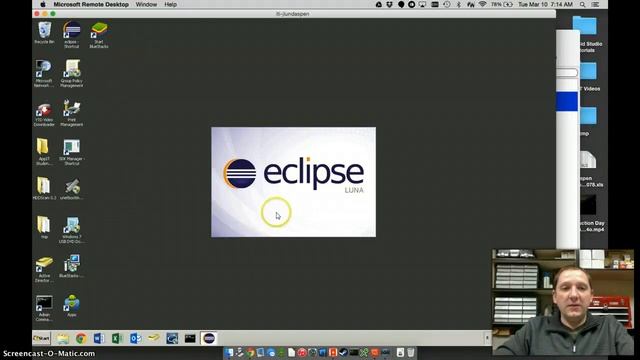640x360 pixels.
Task: Launch the eclipse Shortcut desktop icon
Action: tap(71, 35)
